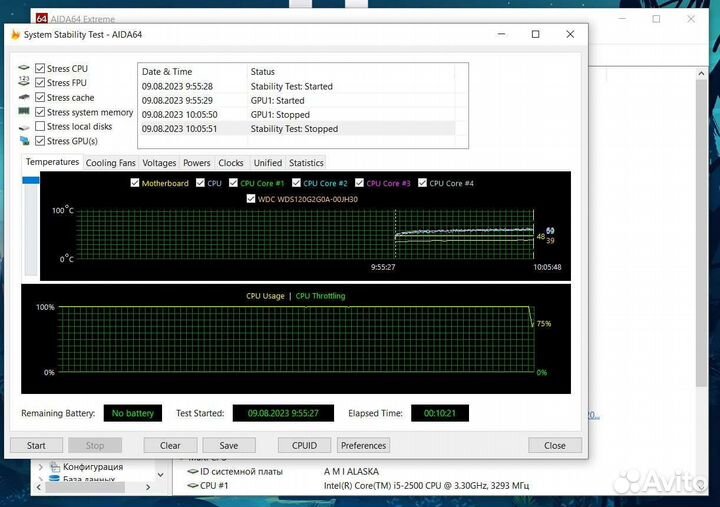The width and height of the screenshot is (720, 507).
Task: Toggle CPU Core #2 graph checkbox
Action: coord(296,183)
